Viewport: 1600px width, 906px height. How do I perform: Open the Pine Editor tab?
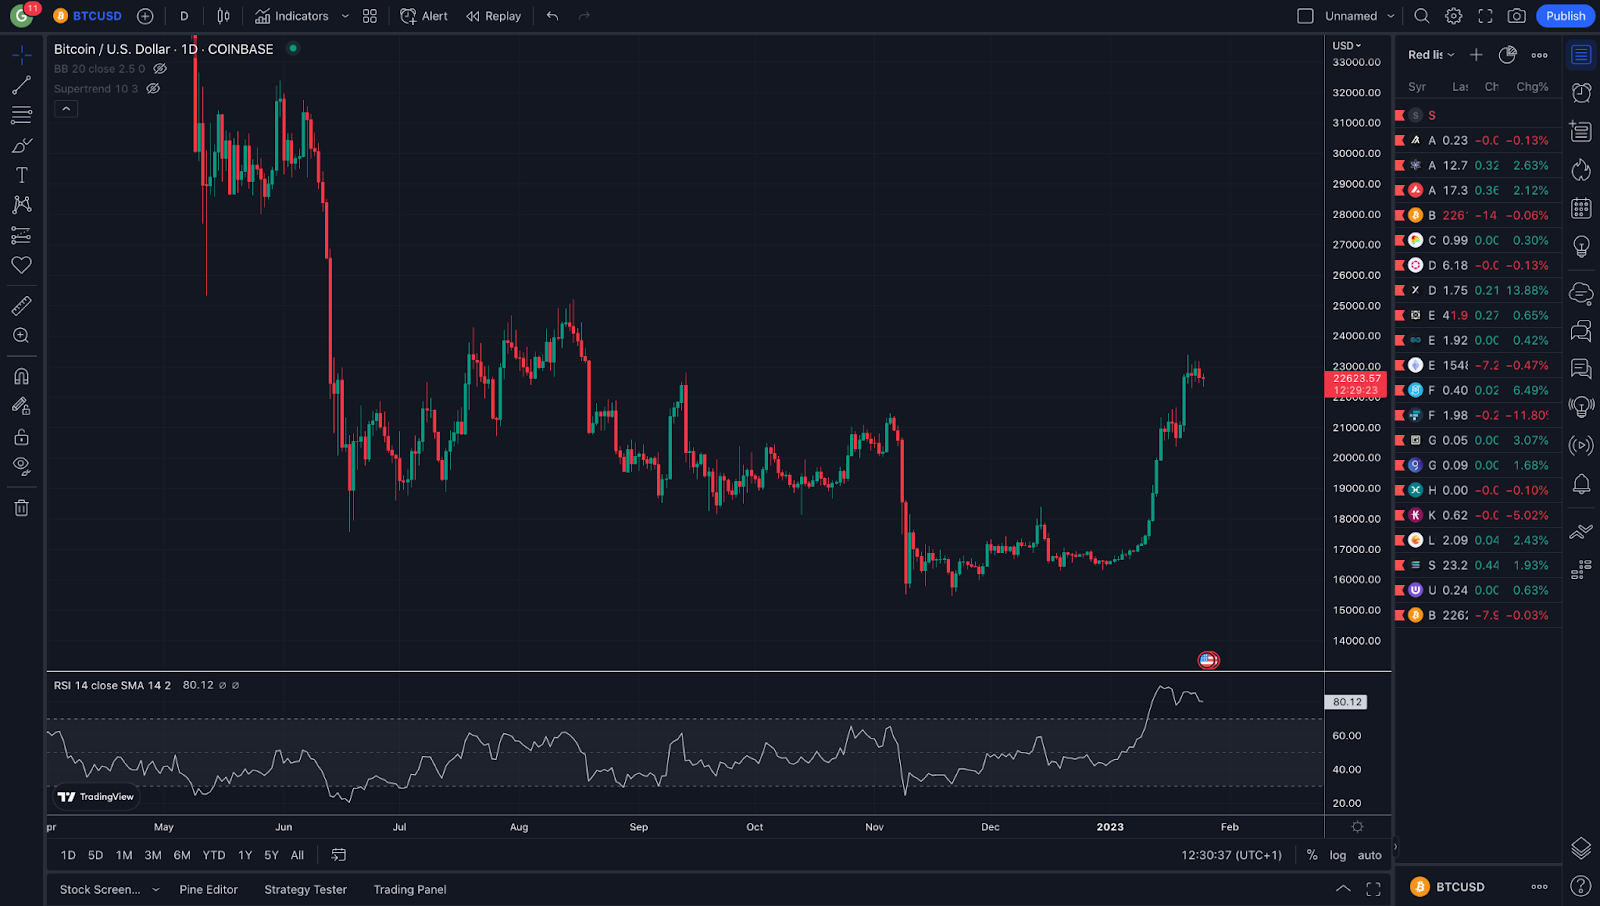[208, 889]
